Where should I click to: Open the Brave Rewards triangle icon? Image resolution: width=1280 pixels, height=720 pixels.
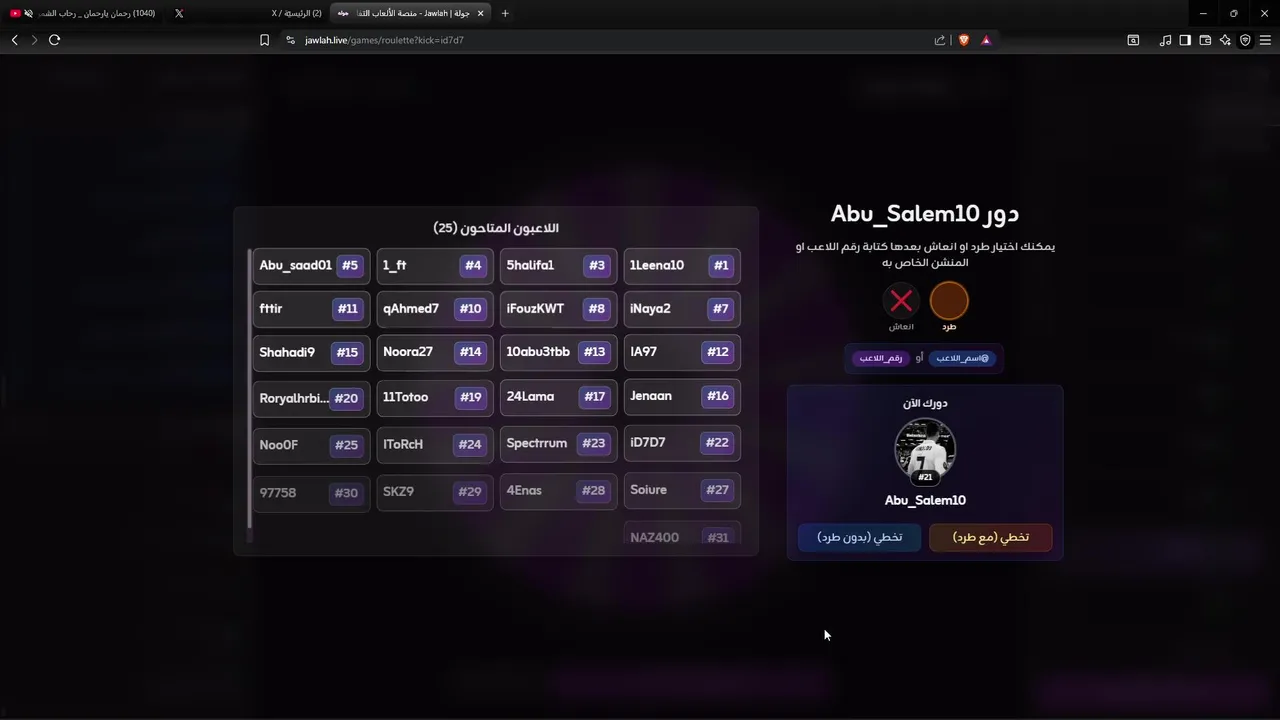click(985, 40)
